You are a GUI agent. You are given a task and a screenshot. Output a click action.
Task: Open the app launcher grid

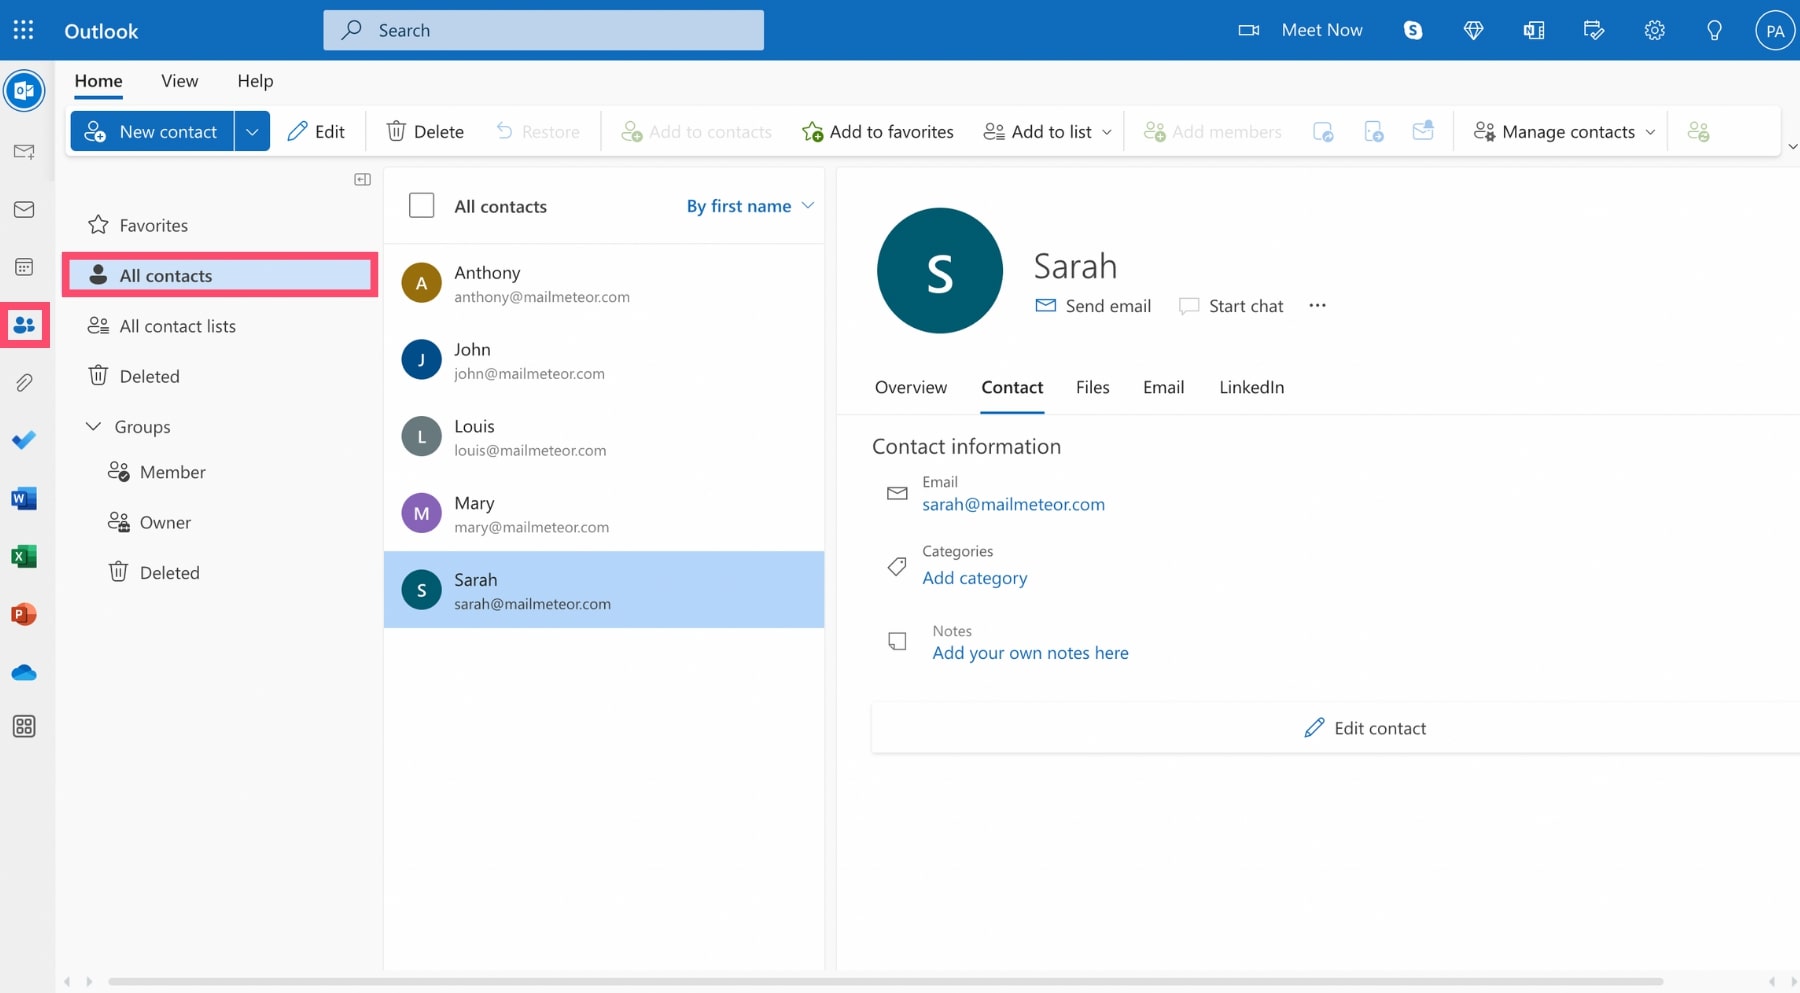click(24, 30)
